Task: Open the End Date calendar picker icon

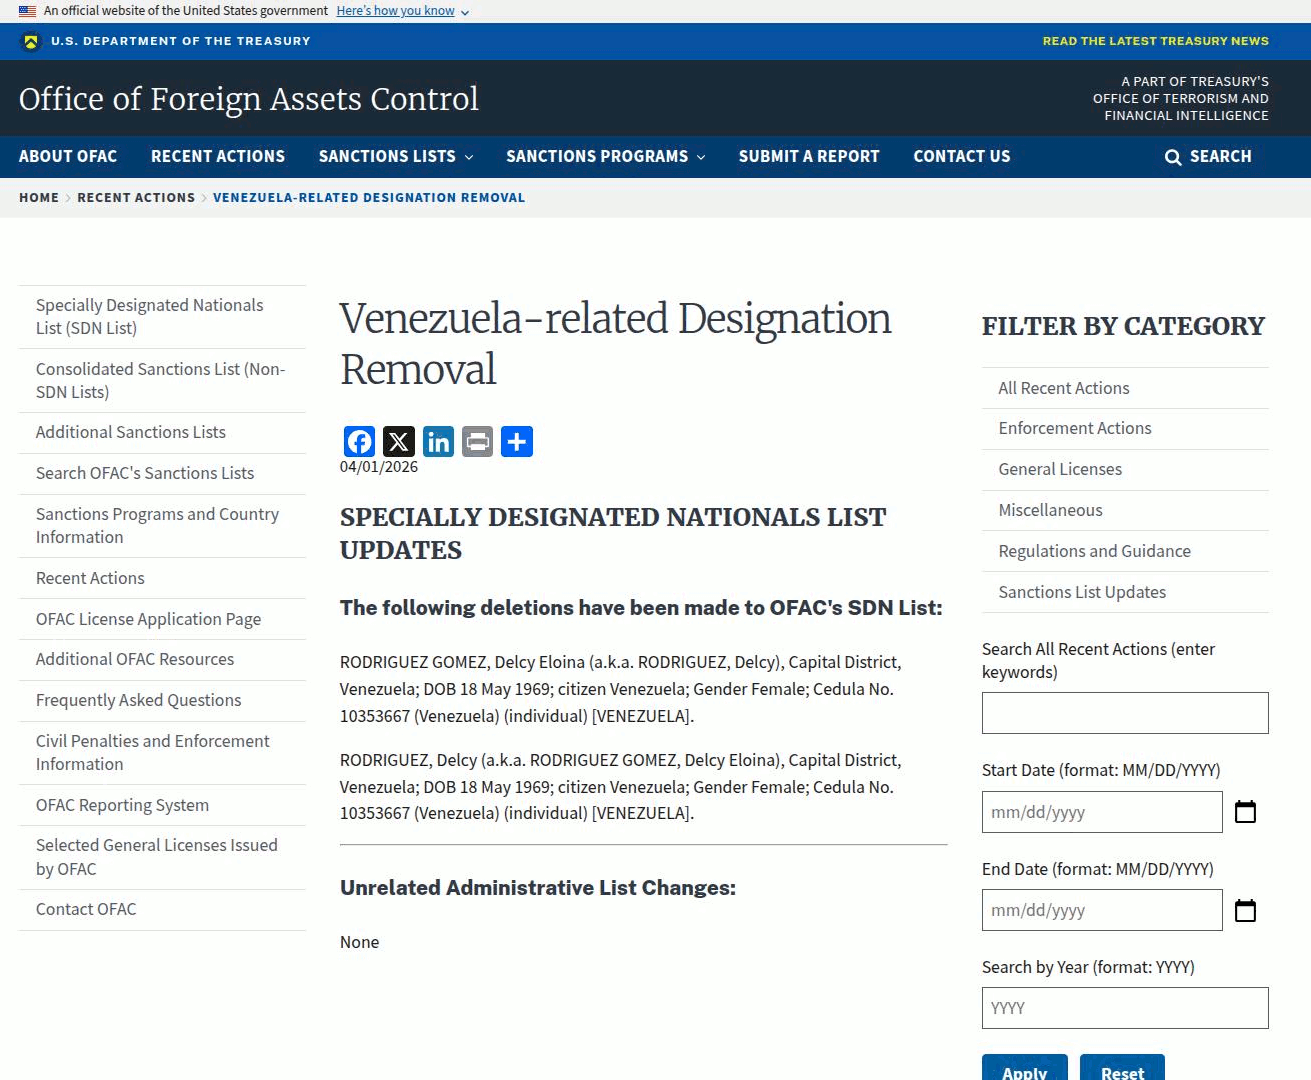Action: point(1245,911)
